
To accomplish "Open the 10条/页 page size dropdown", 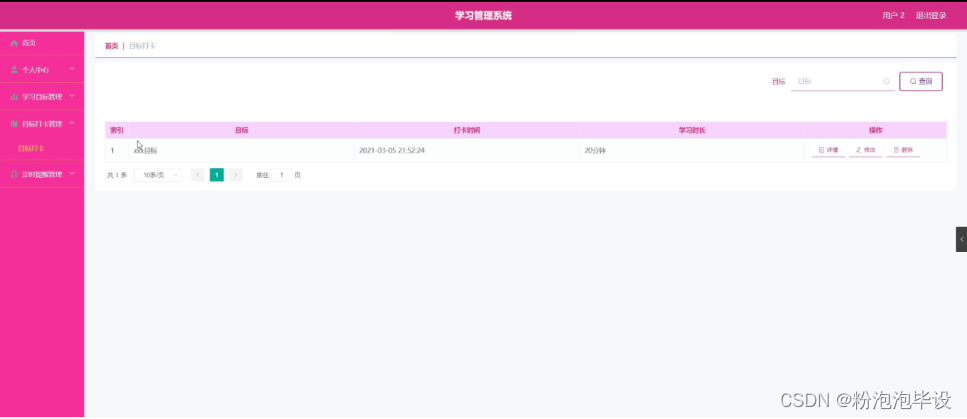I will [x=158, y=175].
